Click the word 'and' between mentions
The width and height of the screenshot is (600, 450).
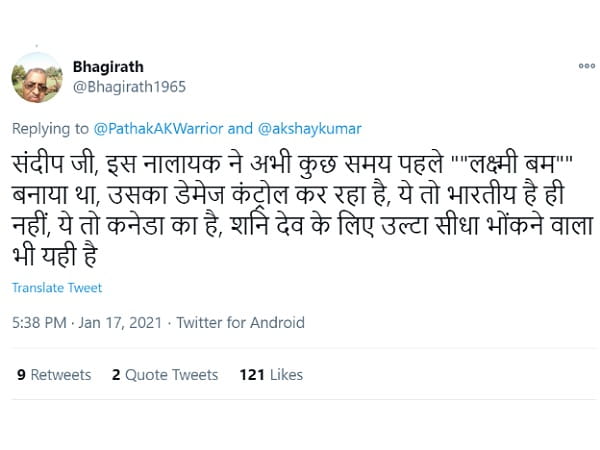[240, 129]
